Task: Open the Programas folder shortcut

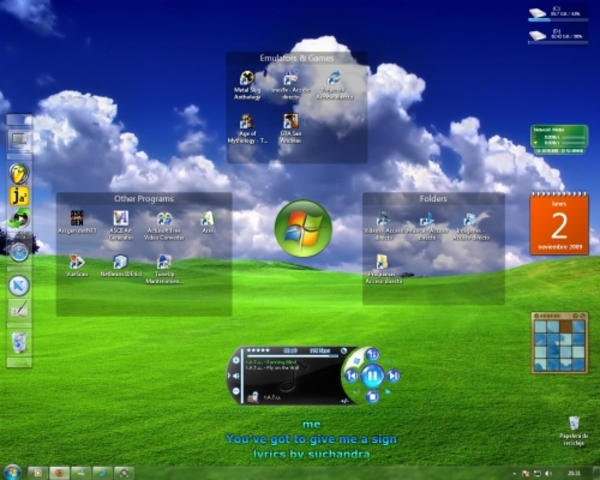Action: (x=384, y=269)
